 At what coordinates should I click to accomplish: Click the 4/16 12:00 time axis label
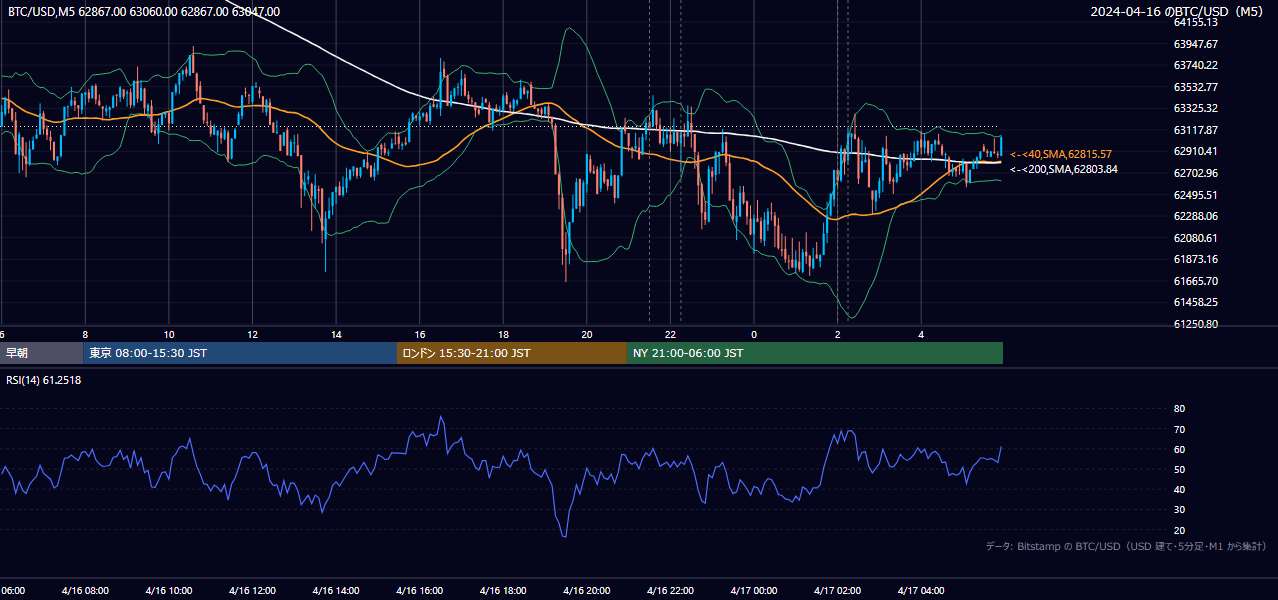pos(252,591)
